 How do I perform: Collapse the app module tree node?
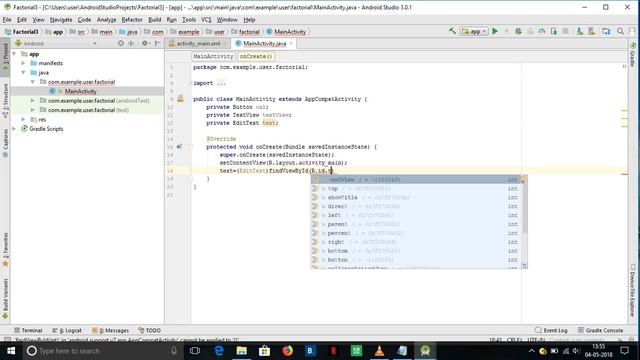[x=14, y=54]
